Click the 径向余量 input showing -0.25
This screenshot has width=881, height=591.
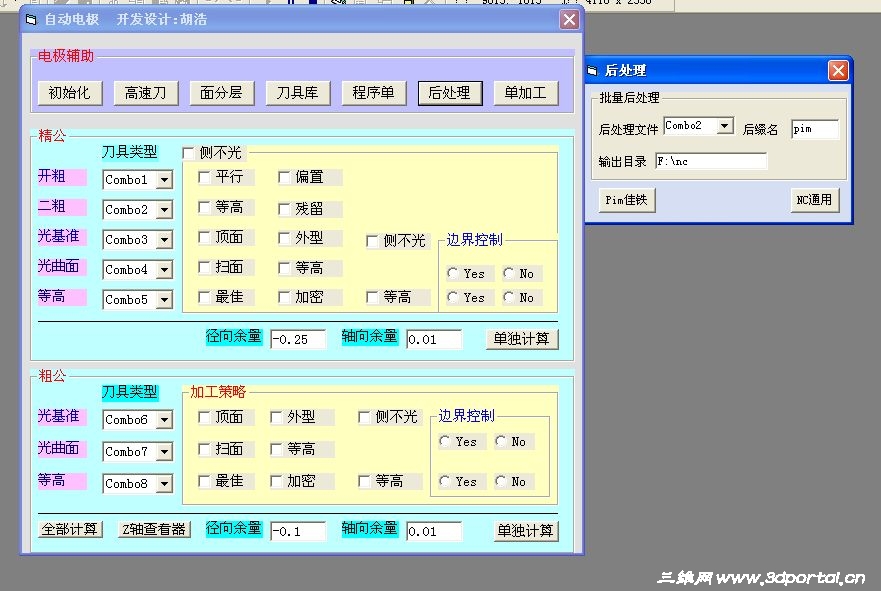pyautogui.click(x=300, y=339)
